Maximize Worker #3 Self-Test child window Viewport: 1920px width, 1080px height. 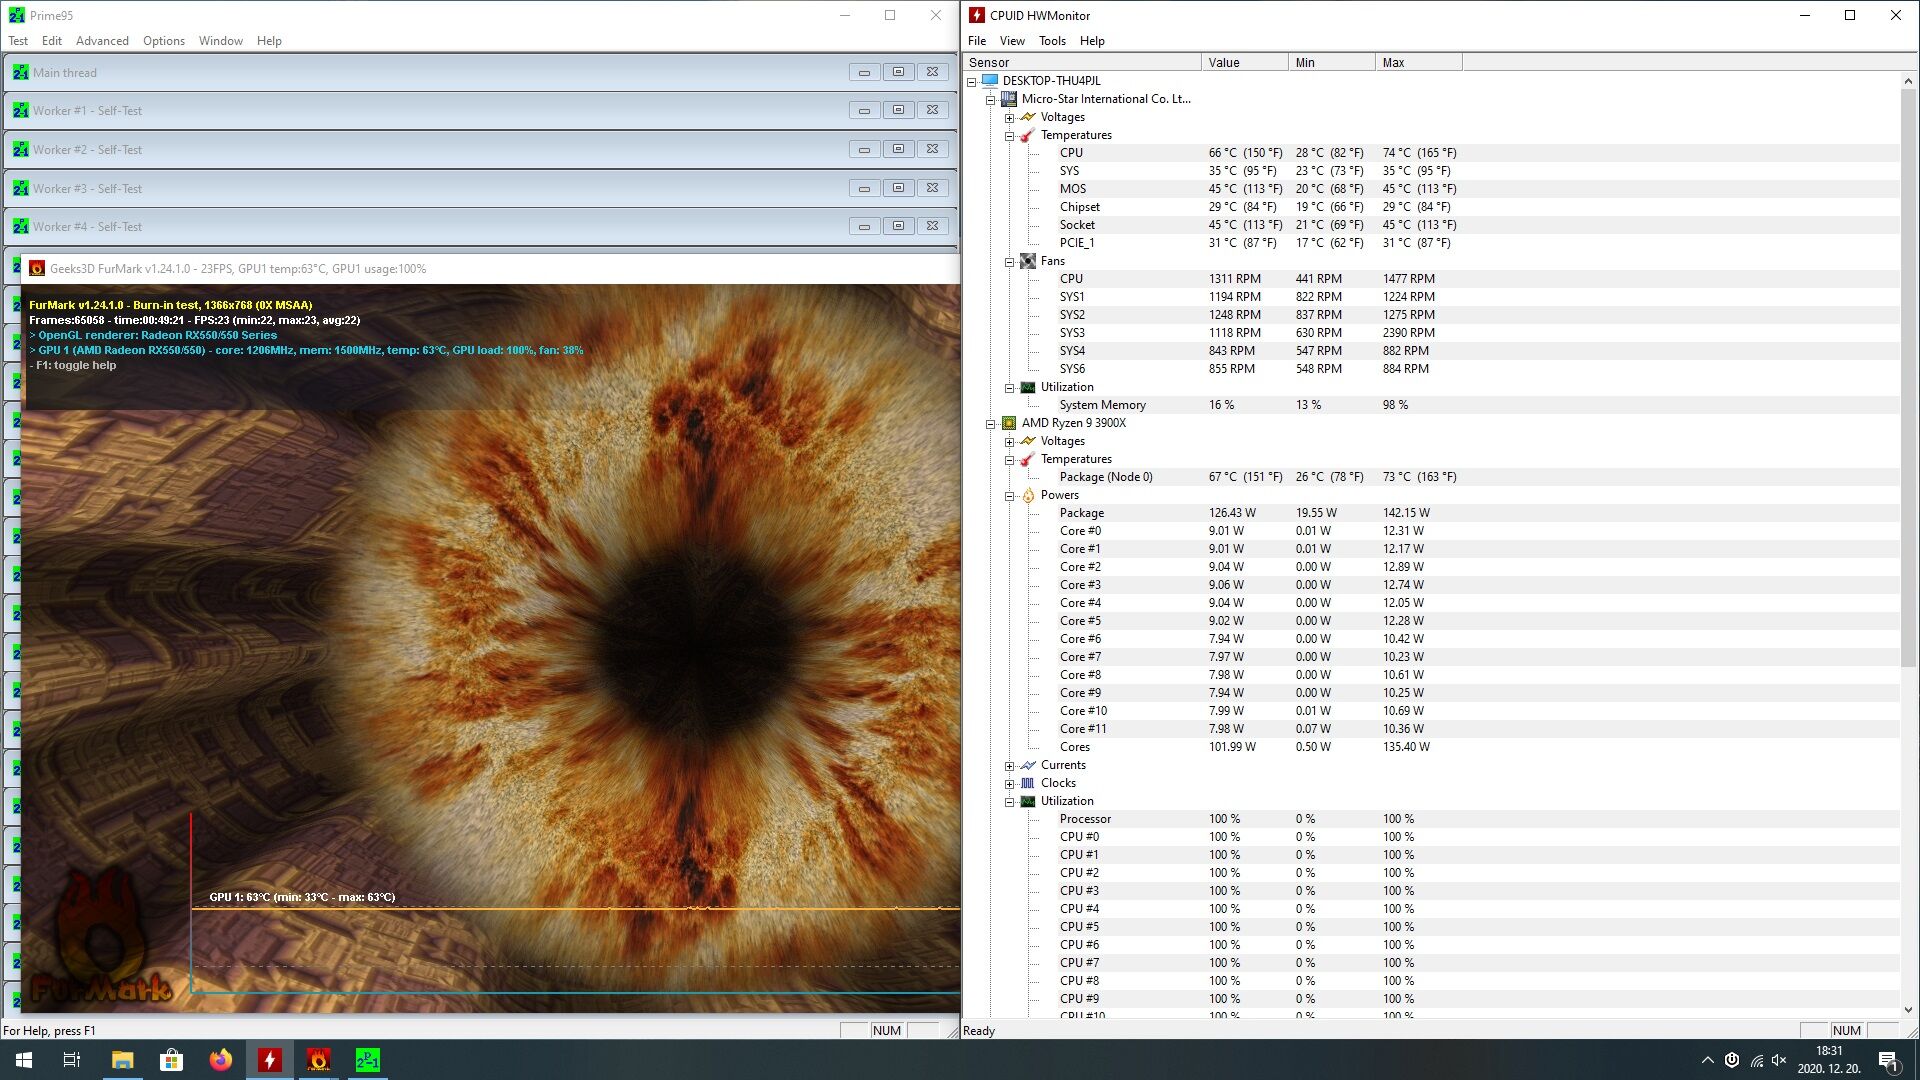[x=898, y=188]
